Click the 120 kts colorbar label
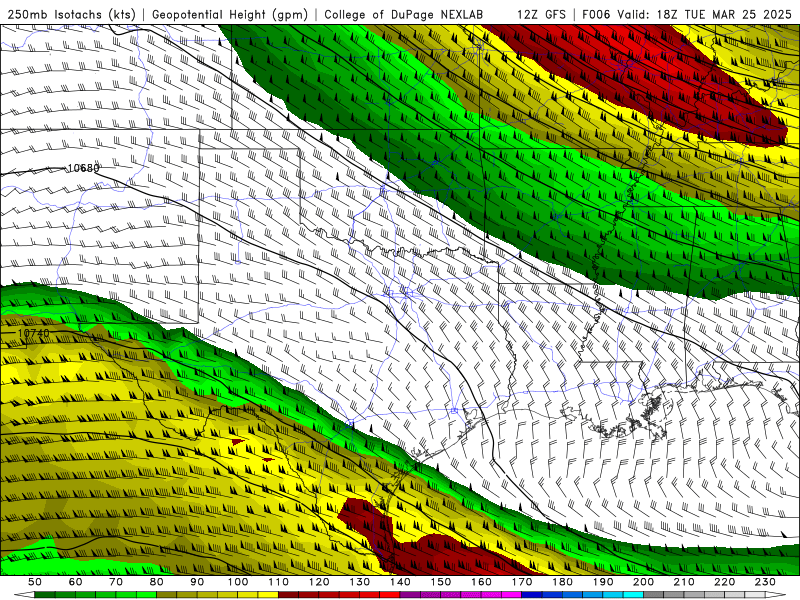Screen dimensions: 800x600 319,582
